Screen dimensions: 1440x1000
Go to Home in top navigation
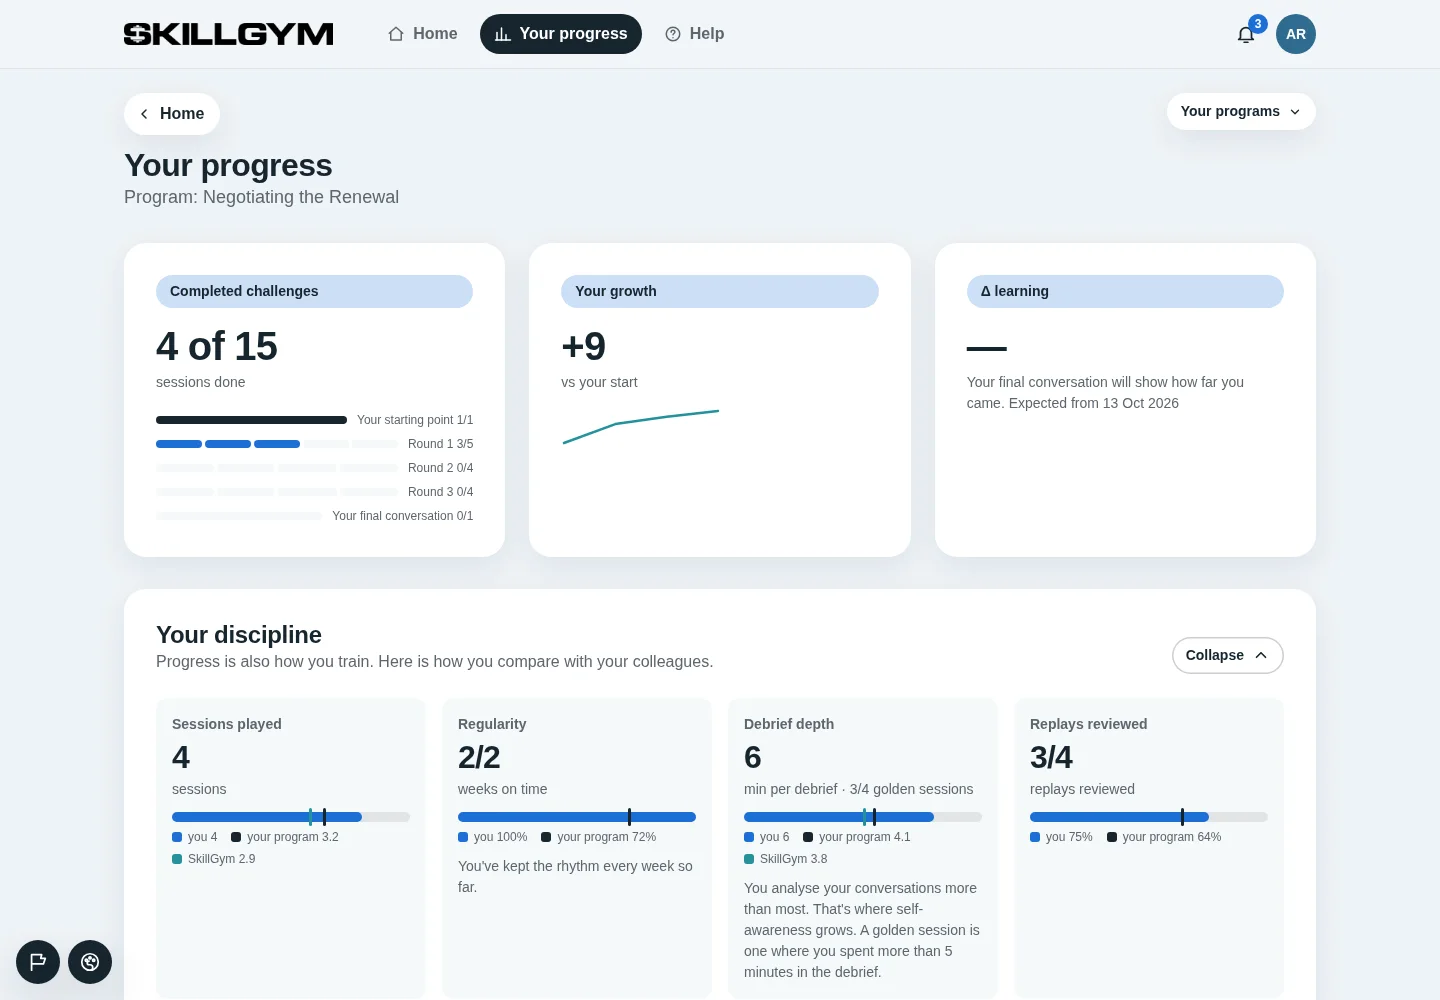[423, 34]
